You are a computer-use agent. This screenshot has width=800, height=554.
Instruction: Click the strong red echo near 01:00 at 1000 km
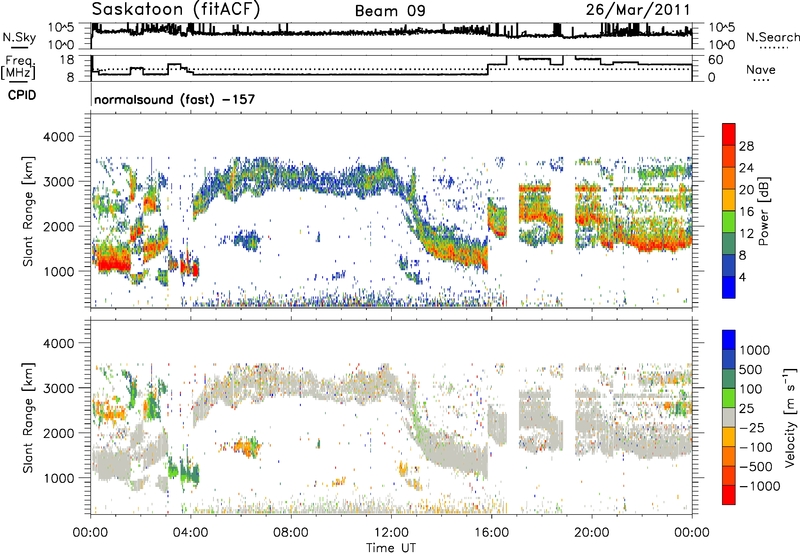pos(112,264)
